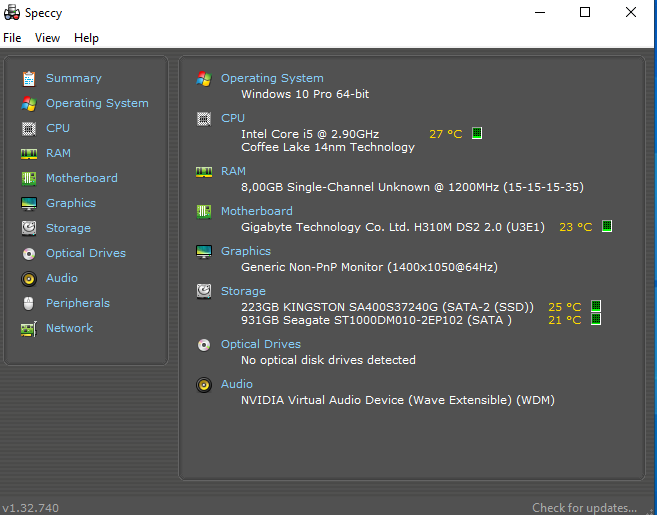Image resolution: width=657 pixels, height=515 pixels.
Task: Click the CPU temperature indicator icon
Action: [477, 133]
